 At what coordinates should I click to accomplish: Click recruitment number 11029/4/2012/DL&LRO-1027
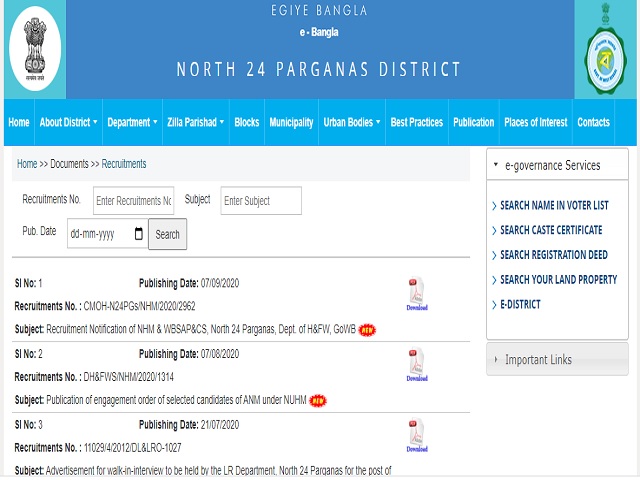132,448
